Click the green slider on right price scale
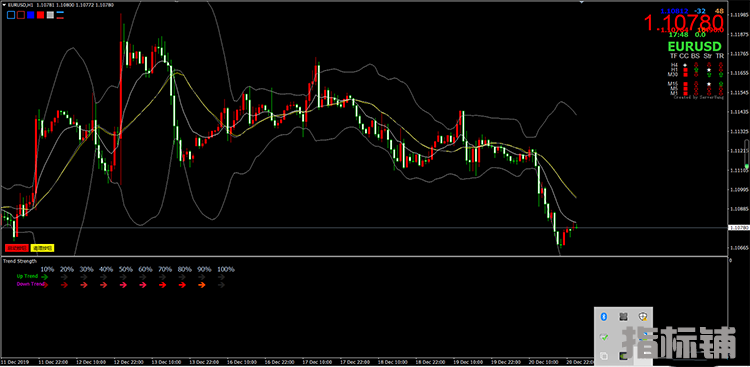 pyautogui.click(x=747, y=165)
